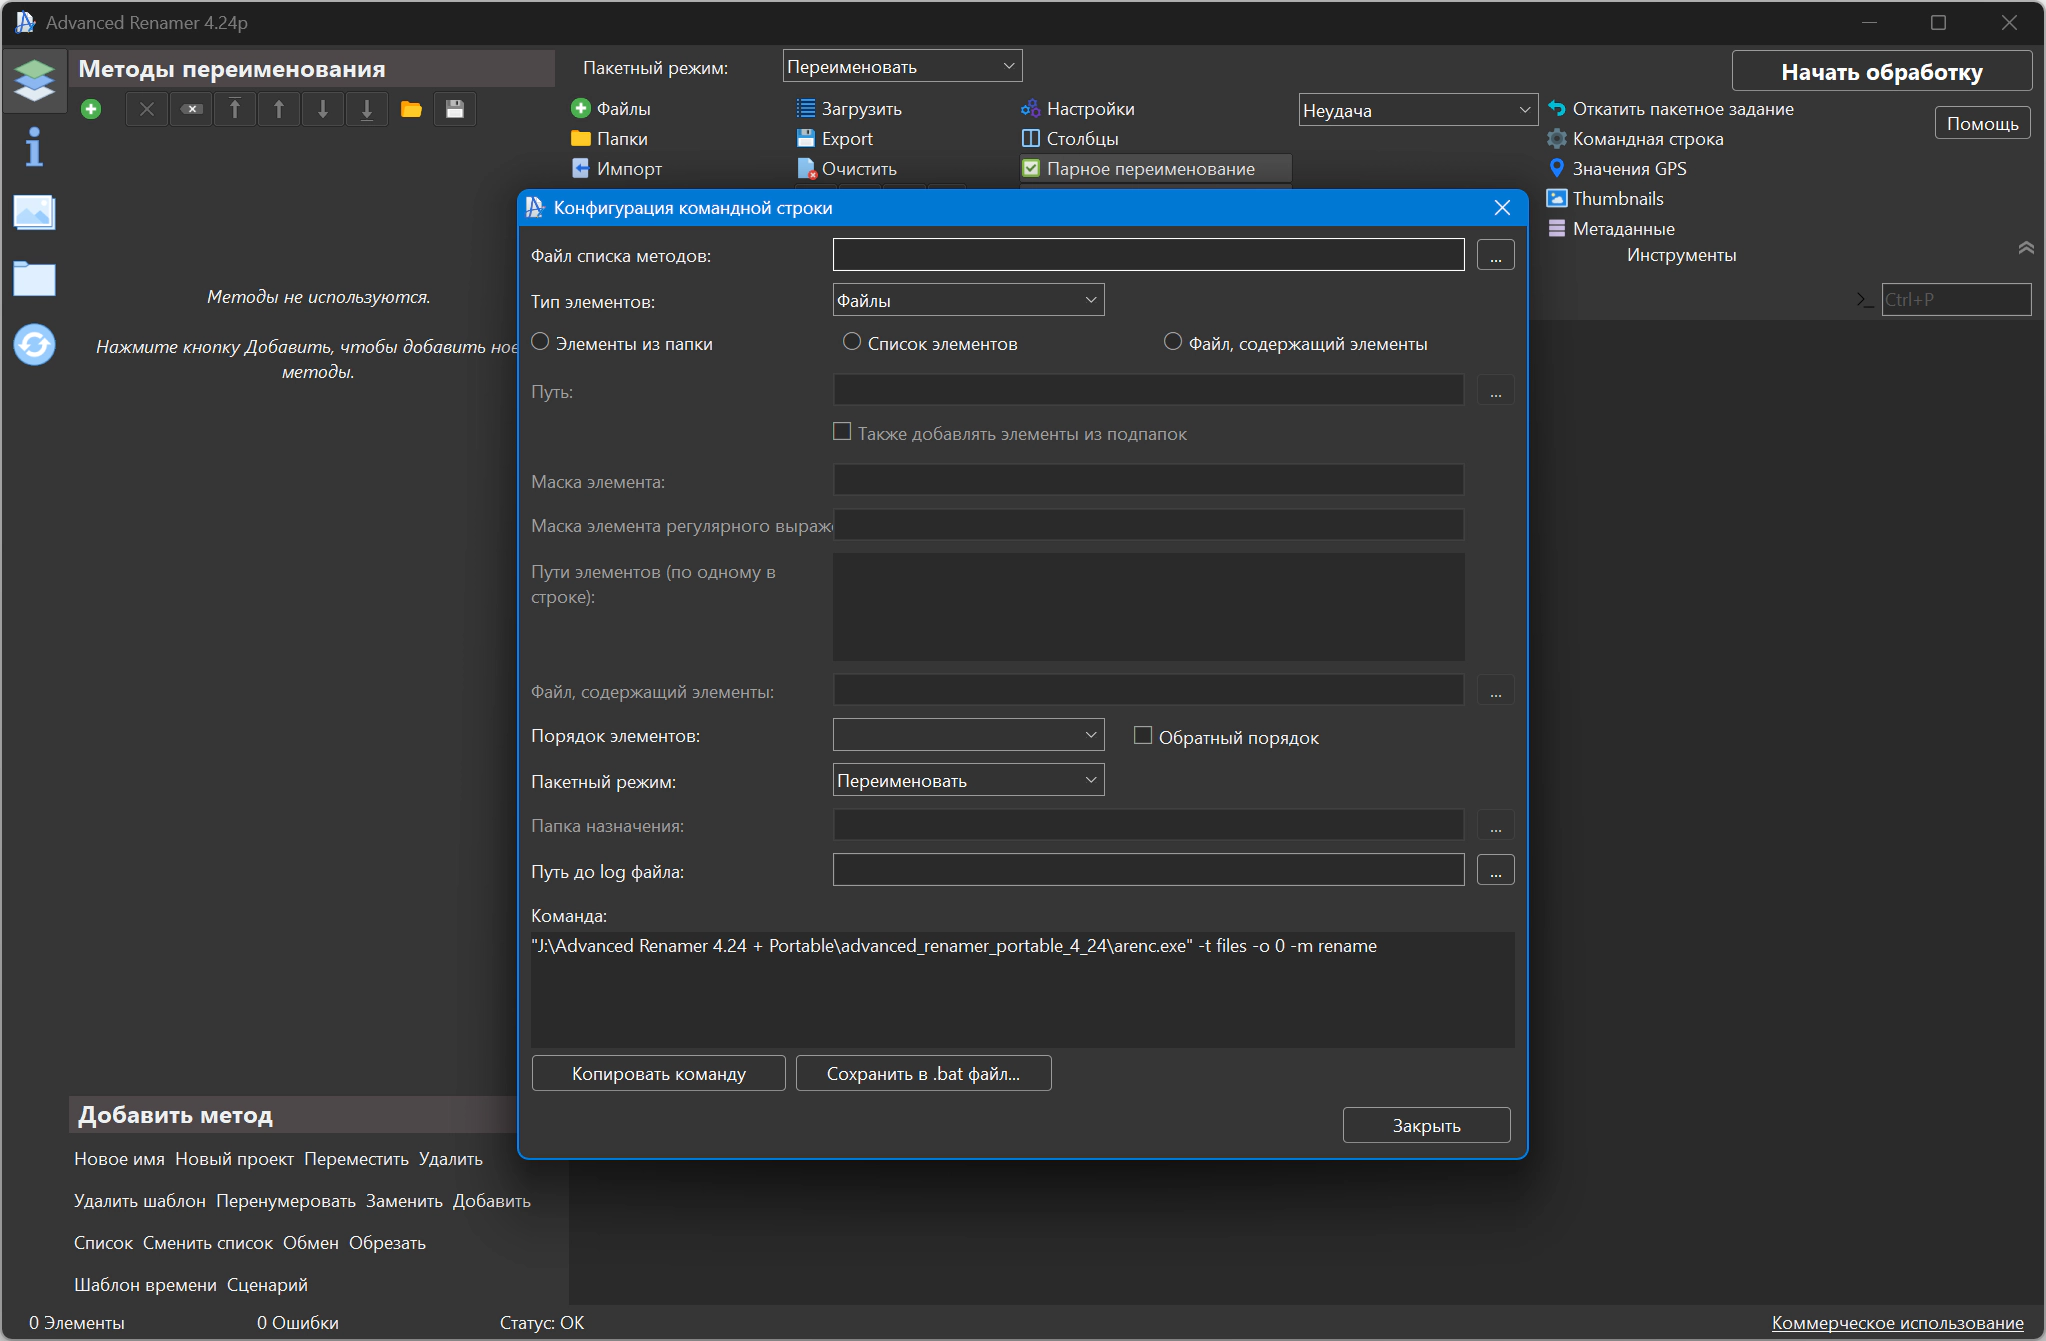This screenshot has height=1341, width=2046.
Task: Open the image preview sidebar icon
Action: pyautogui.click(x=34, y=212)
